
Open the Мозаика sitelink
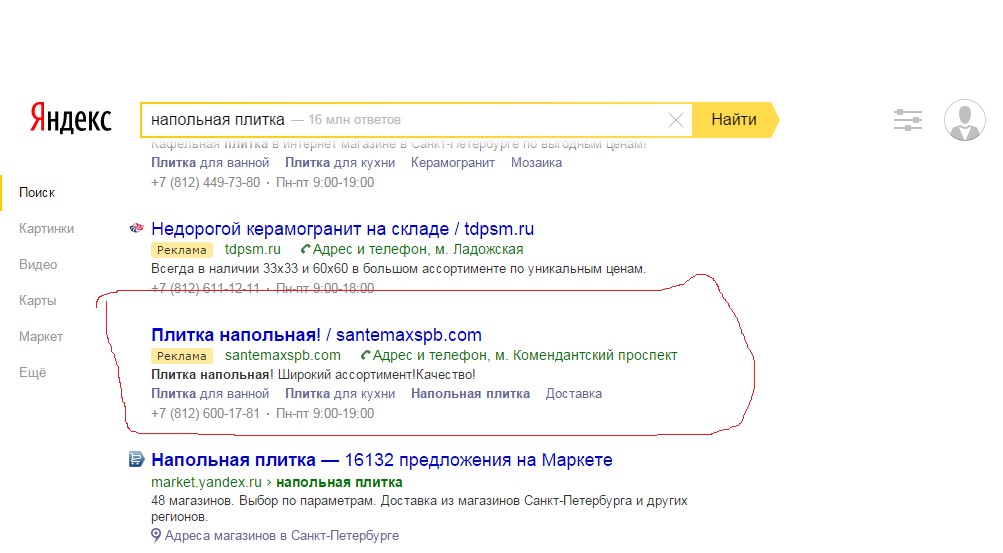point(536,163)
